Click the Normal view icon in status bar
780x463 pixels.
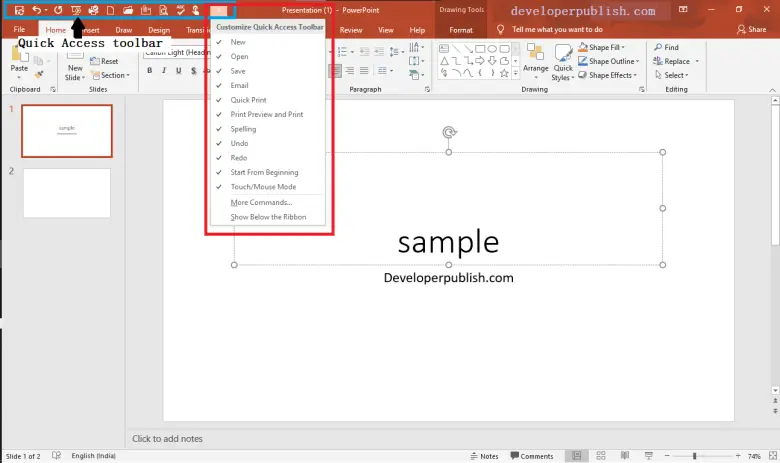pos(577,456)
